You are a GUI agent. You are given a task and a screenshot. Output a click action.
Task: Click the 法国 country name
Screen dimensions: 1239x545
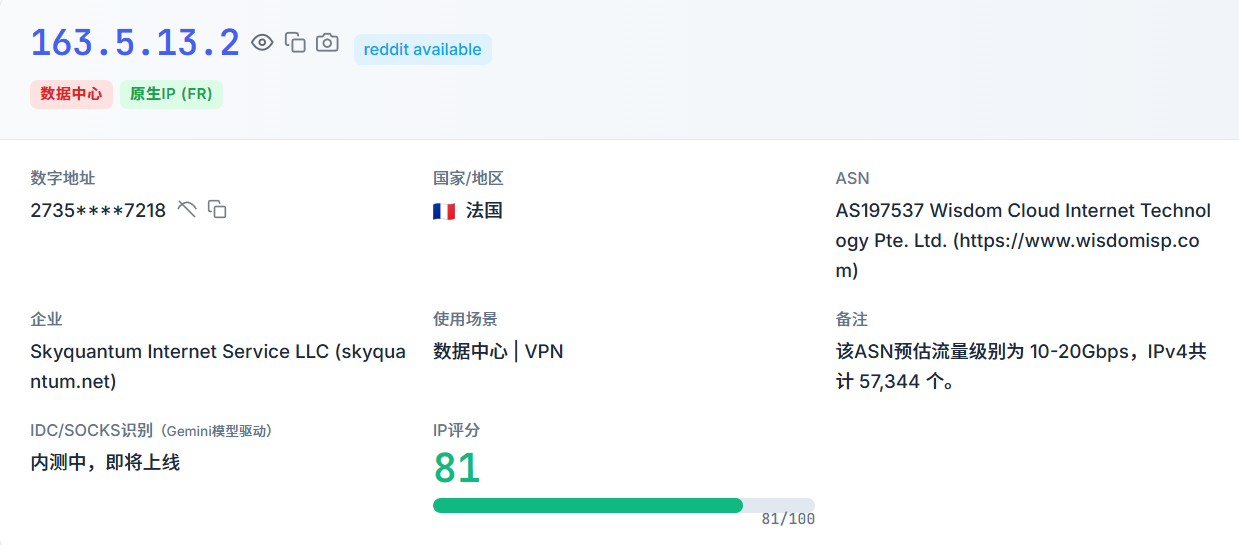coord(484,211)
